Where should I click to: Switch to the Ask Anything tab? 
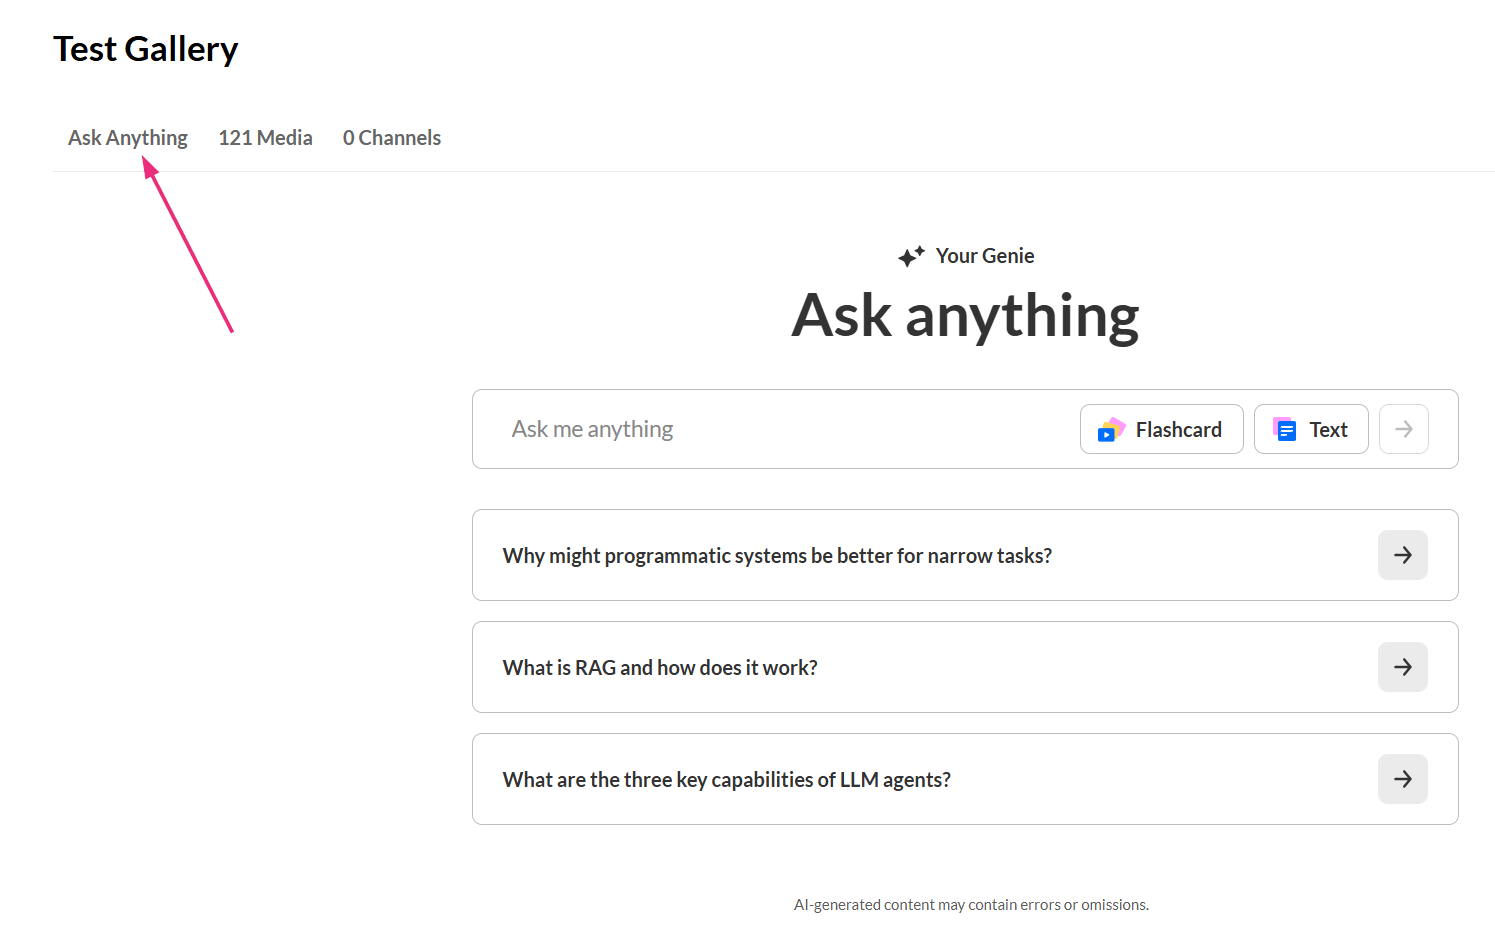pos(128,138)
